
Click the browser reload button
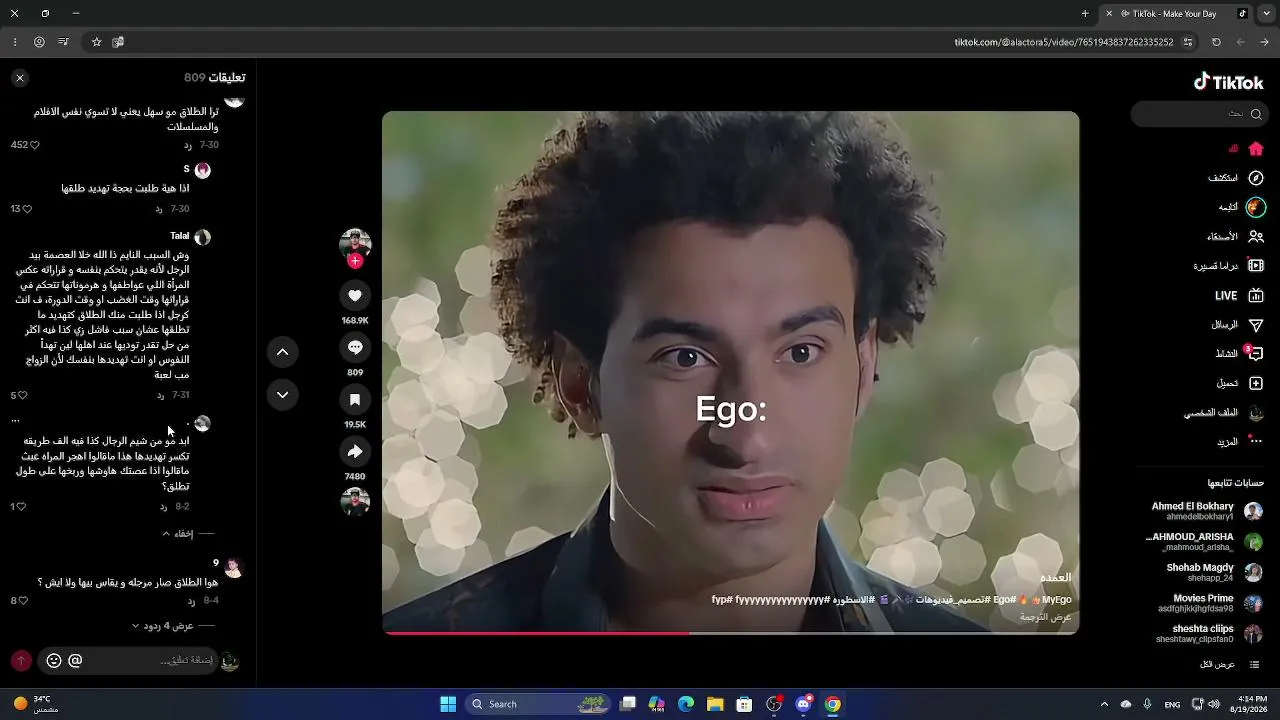click(1216, 42)
